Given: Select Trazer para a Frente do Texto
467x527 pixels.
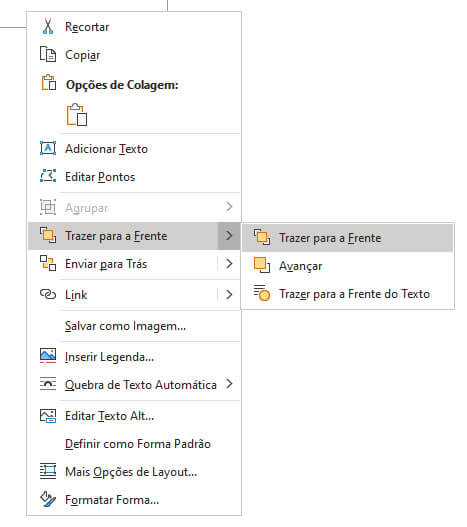Looking at the screenshot, I should tap(355, 294).
